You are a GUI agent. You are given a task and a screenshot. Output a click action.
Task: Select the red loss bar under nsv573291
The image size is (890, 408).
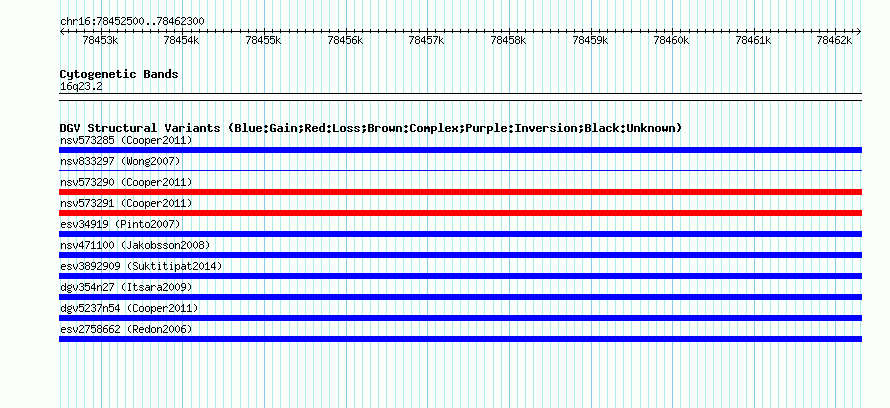pyautogui.click(x=460, y=213)
